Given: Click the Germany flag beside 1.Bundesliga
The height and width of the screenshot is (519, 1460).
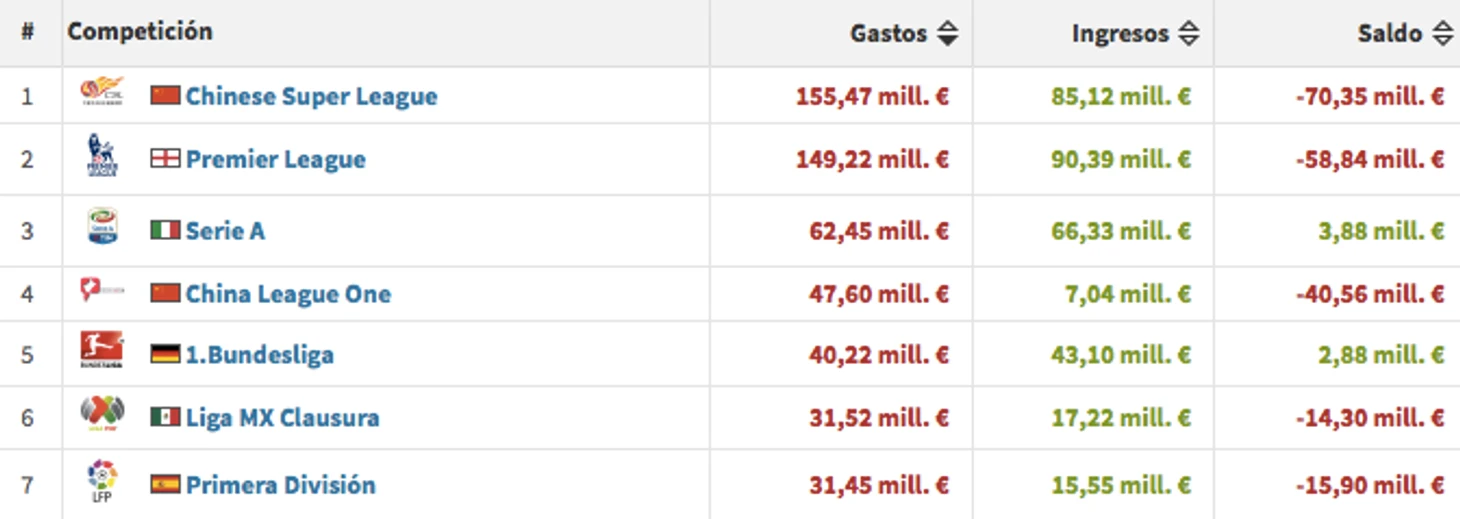Looking at the screenshot, I should pyautogui.click(x=165, y=354).
